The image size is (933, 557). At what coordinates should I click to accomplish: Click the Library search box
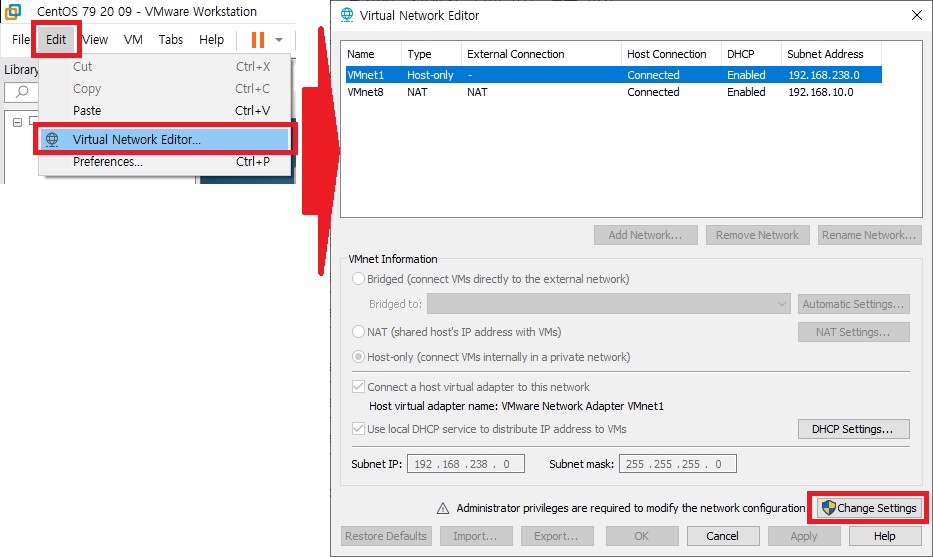(21, 92)
